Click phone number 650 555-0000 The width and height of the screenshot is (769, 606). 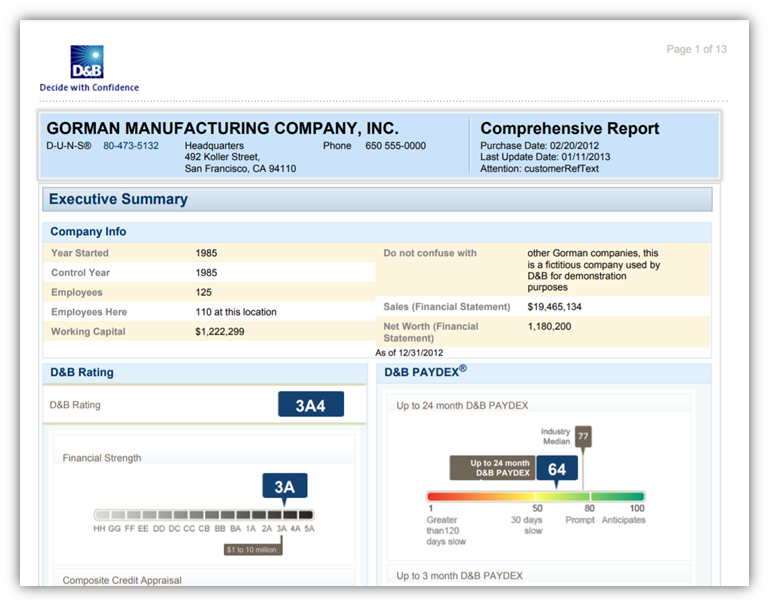point(395,146)
